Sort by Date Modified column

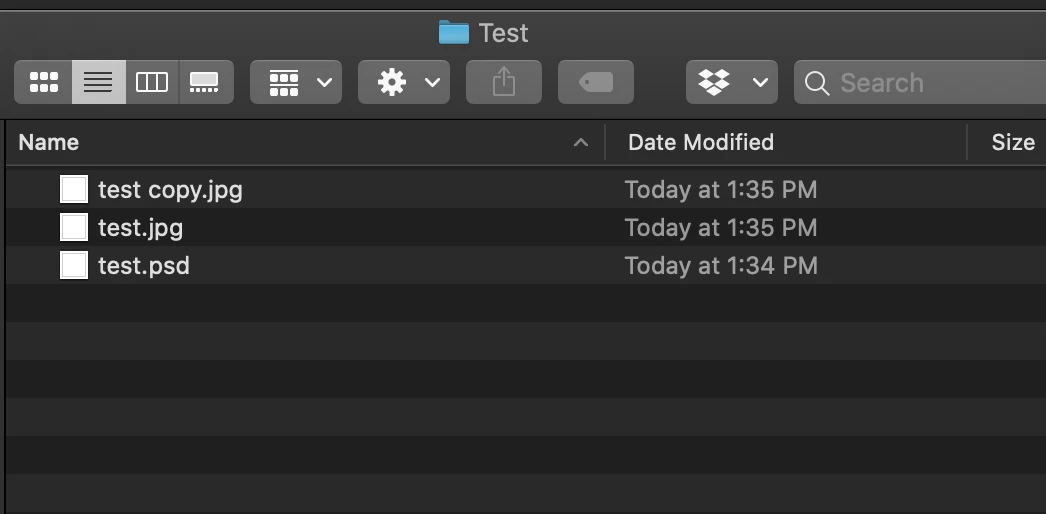click(700, 142)
